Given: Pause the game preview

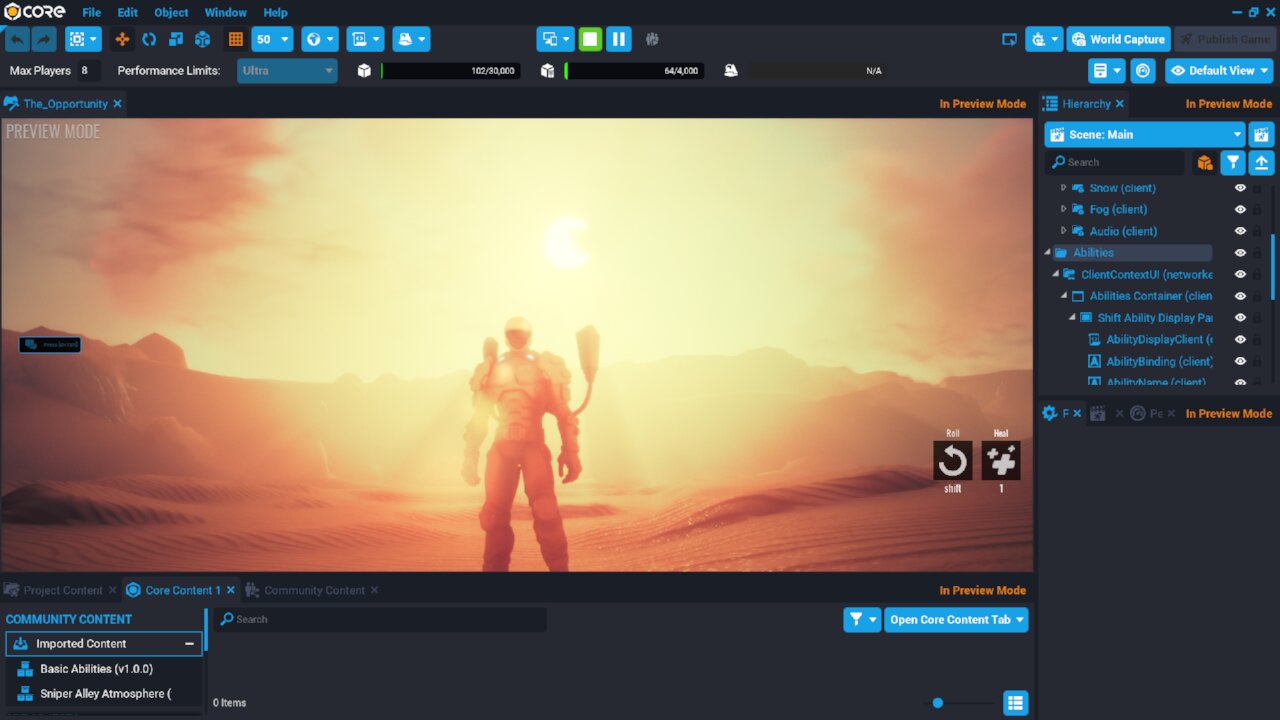Looking at the screenshot, I should (x=618, y=38).
